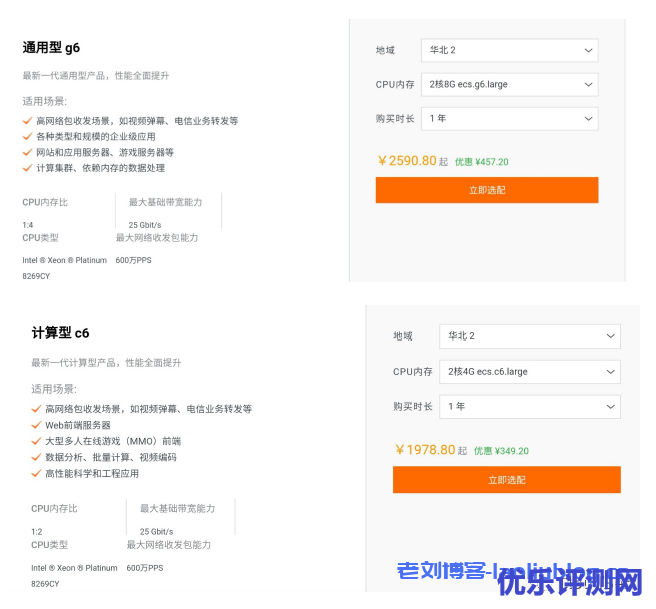Expand the 2核4G ecs.c6.large dropdown
Viewport: 656px width, 609px height.
[530, 371]
